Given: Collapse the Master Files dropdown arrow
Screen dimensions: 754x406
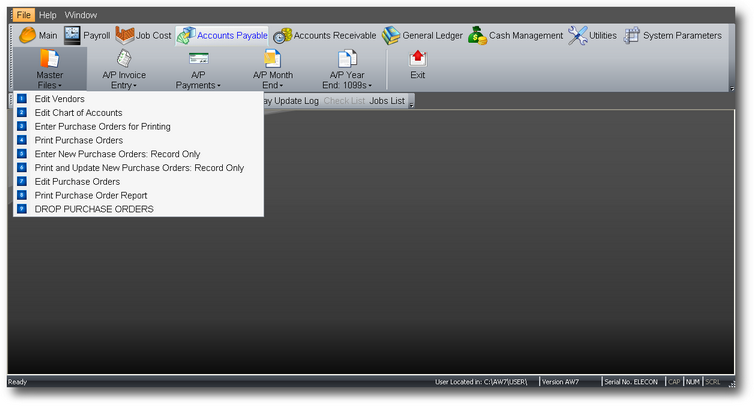Looking at the screenshot, I should click(x=60, y=86).
